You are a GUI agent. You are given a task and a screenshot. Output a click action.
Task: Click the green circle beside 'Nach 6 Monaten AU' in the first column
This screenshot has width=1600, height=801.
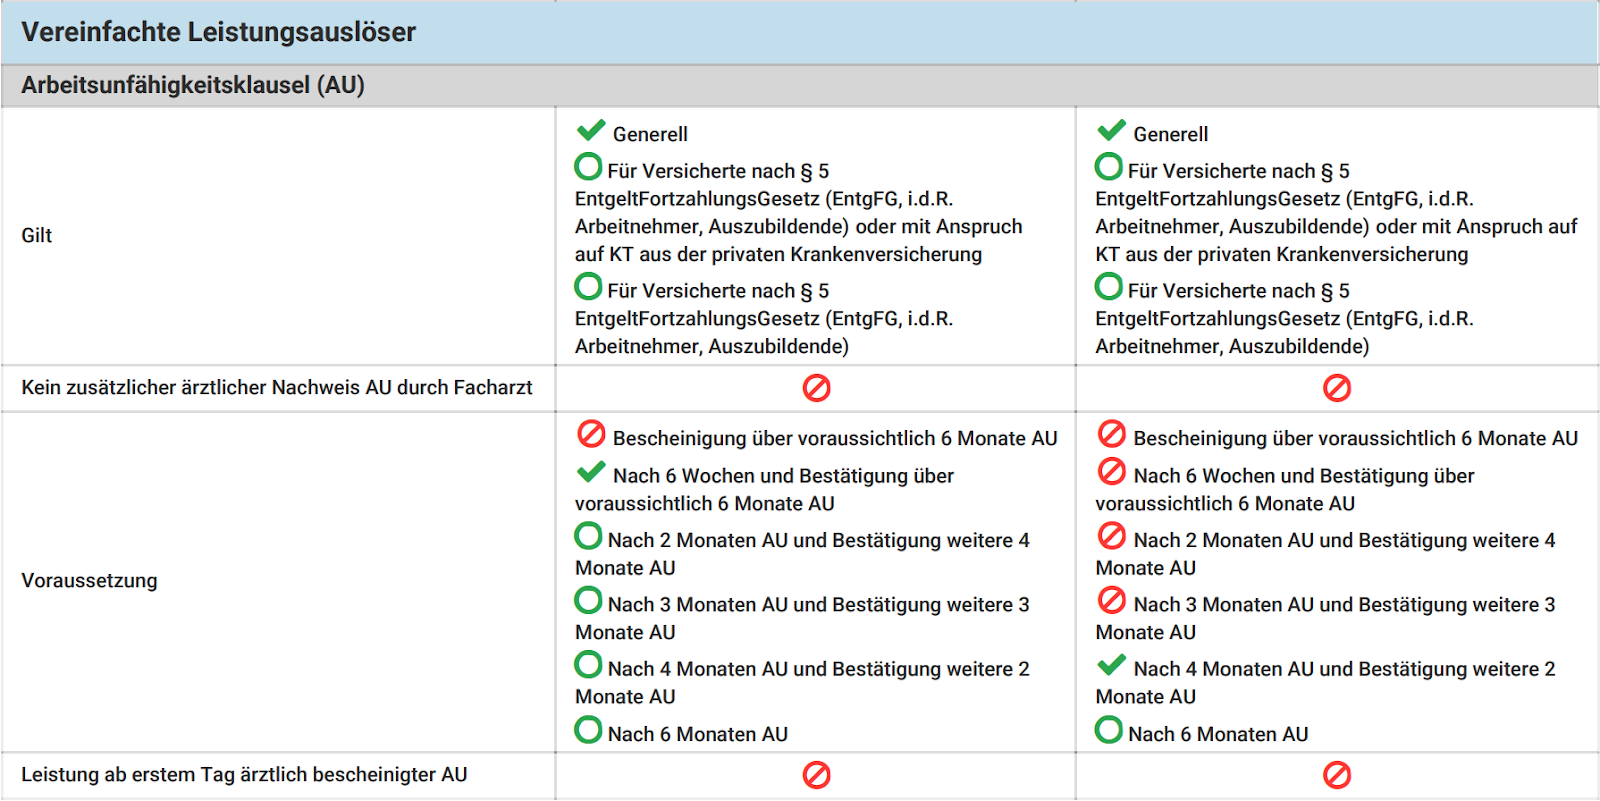click(589, 730)
